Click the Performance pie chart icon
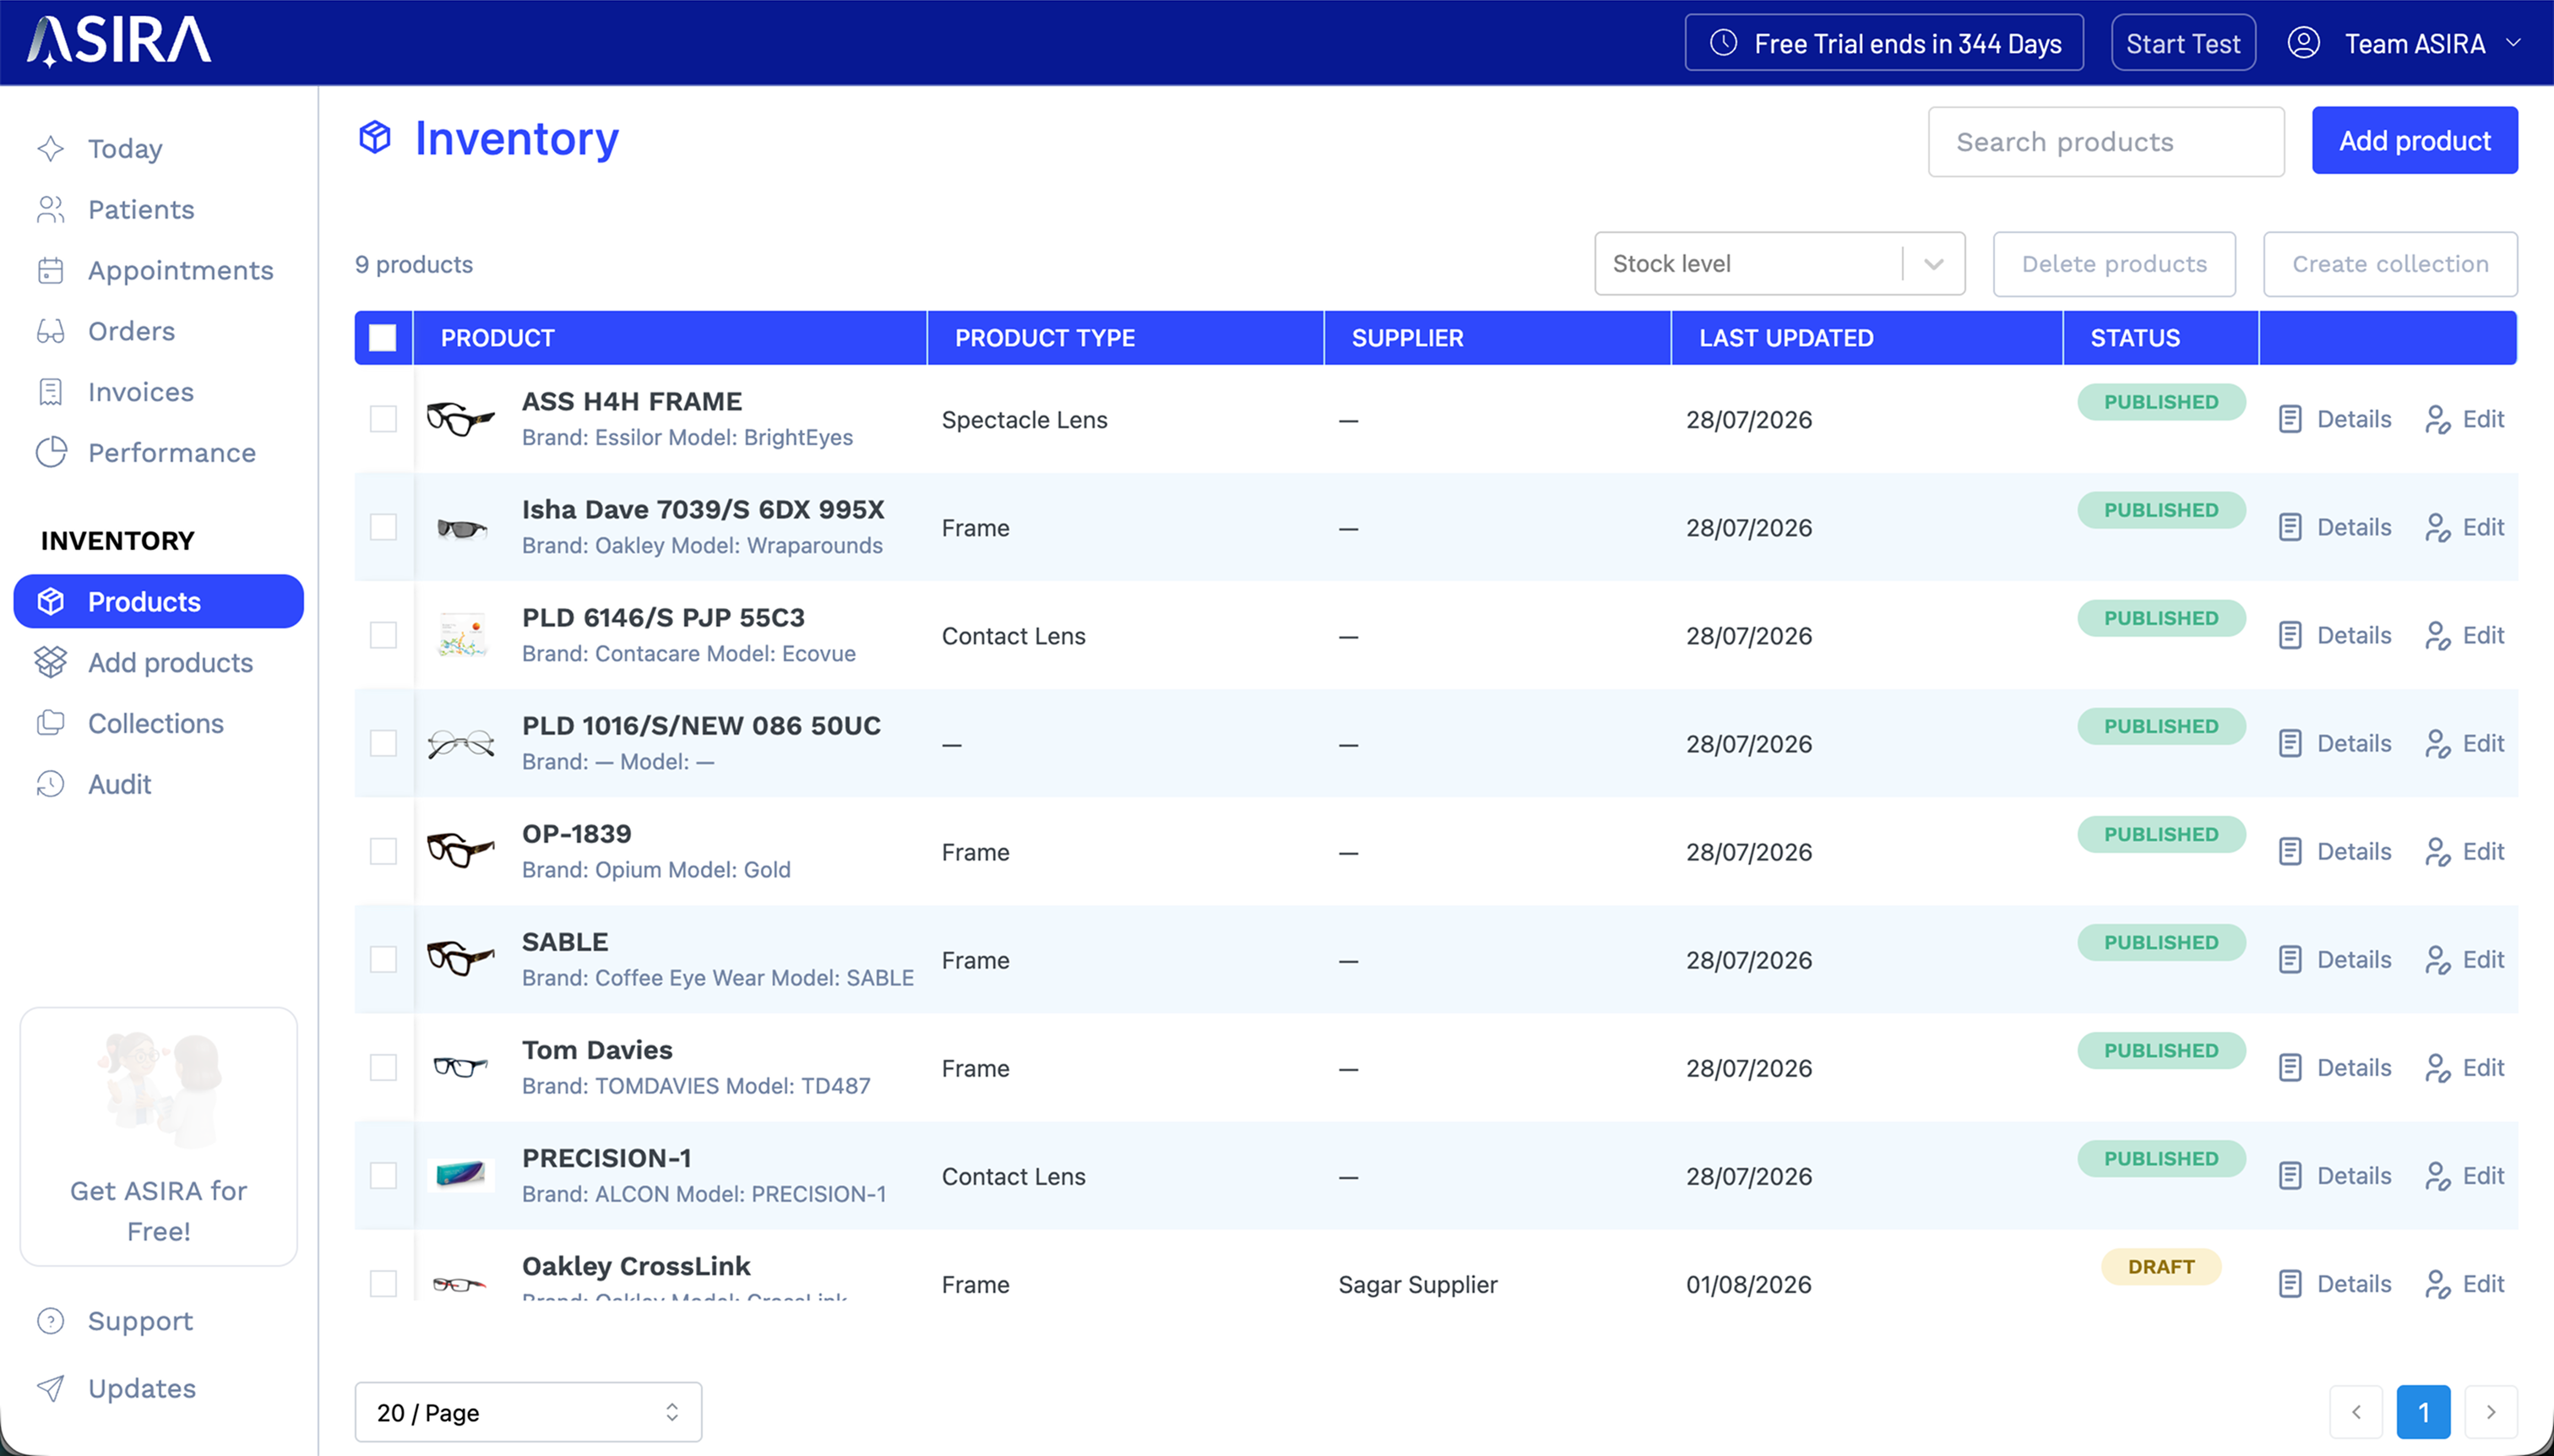The width and height of the screenshot is (2554, 1456). [51, 453]
